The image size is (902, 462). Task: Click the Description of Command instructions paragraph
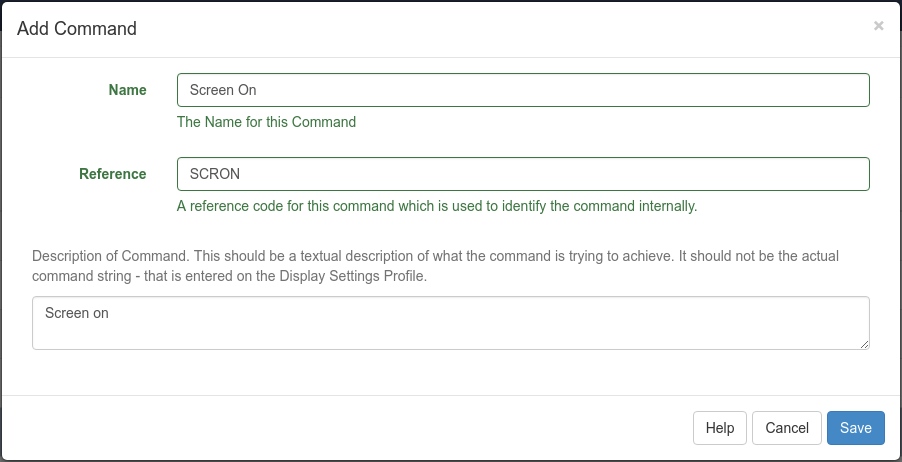(434, 266)
